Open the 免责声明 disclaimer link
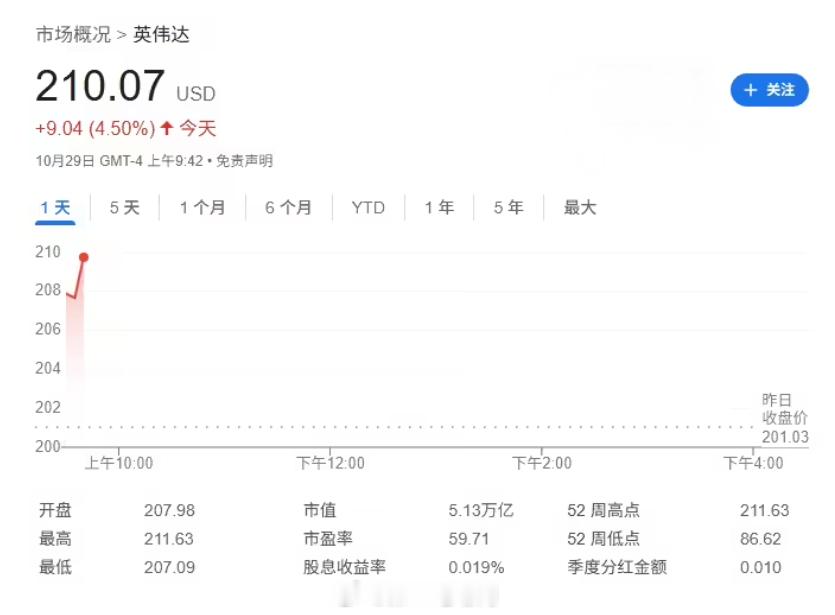Viewport: 835px width, 615px height. pyautogui.click(x=244, y=161)
